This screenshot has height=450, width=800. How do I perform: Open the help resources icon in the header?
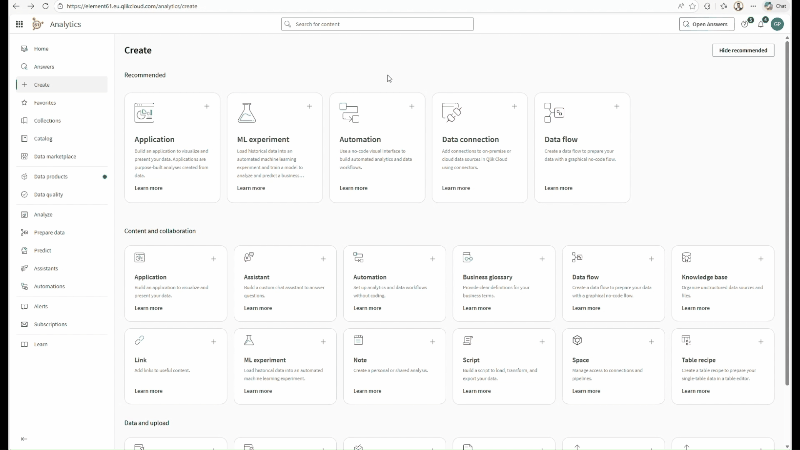(x=745, y=24)
